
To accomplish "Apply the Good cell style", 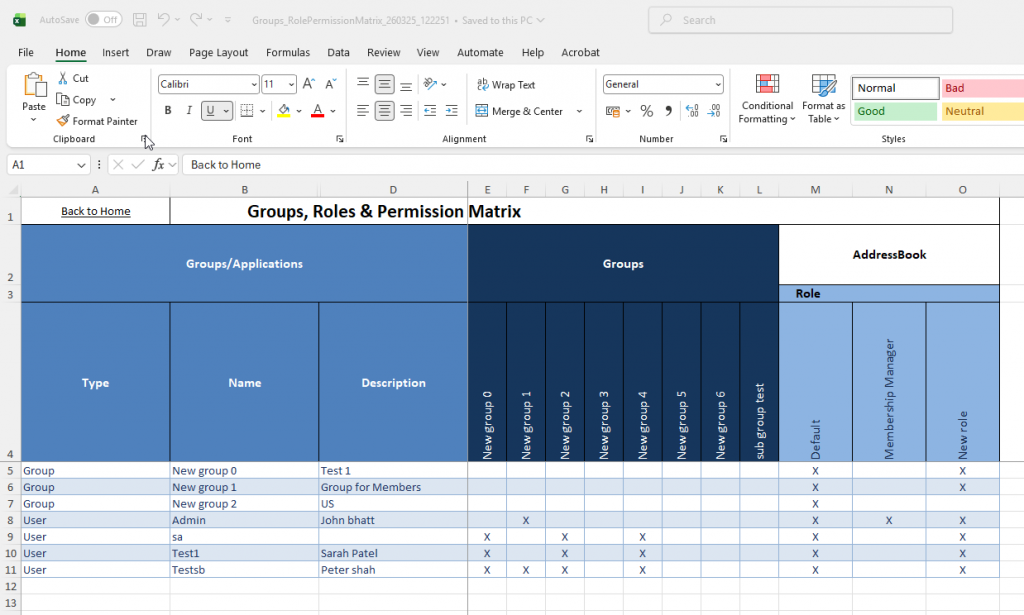I will [x=894, y=112].
